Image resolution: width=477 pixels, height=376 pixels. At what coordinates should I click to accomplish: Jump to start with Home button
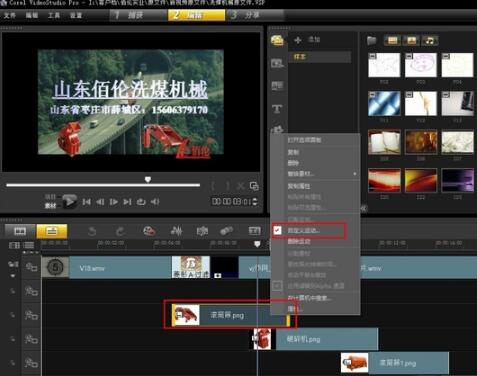point(86,202)
